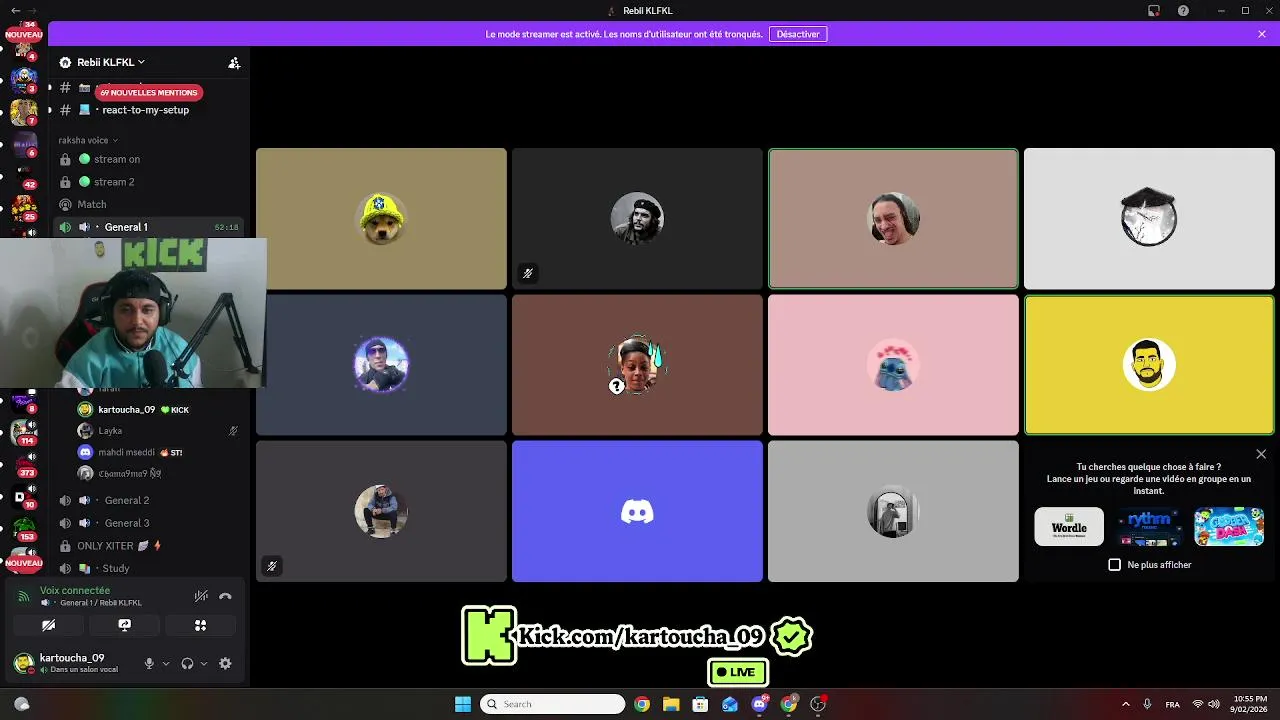Screen dimensions: 1280x720
Task: Open the help icon in title bar
Action: [x=1183, y=11]
